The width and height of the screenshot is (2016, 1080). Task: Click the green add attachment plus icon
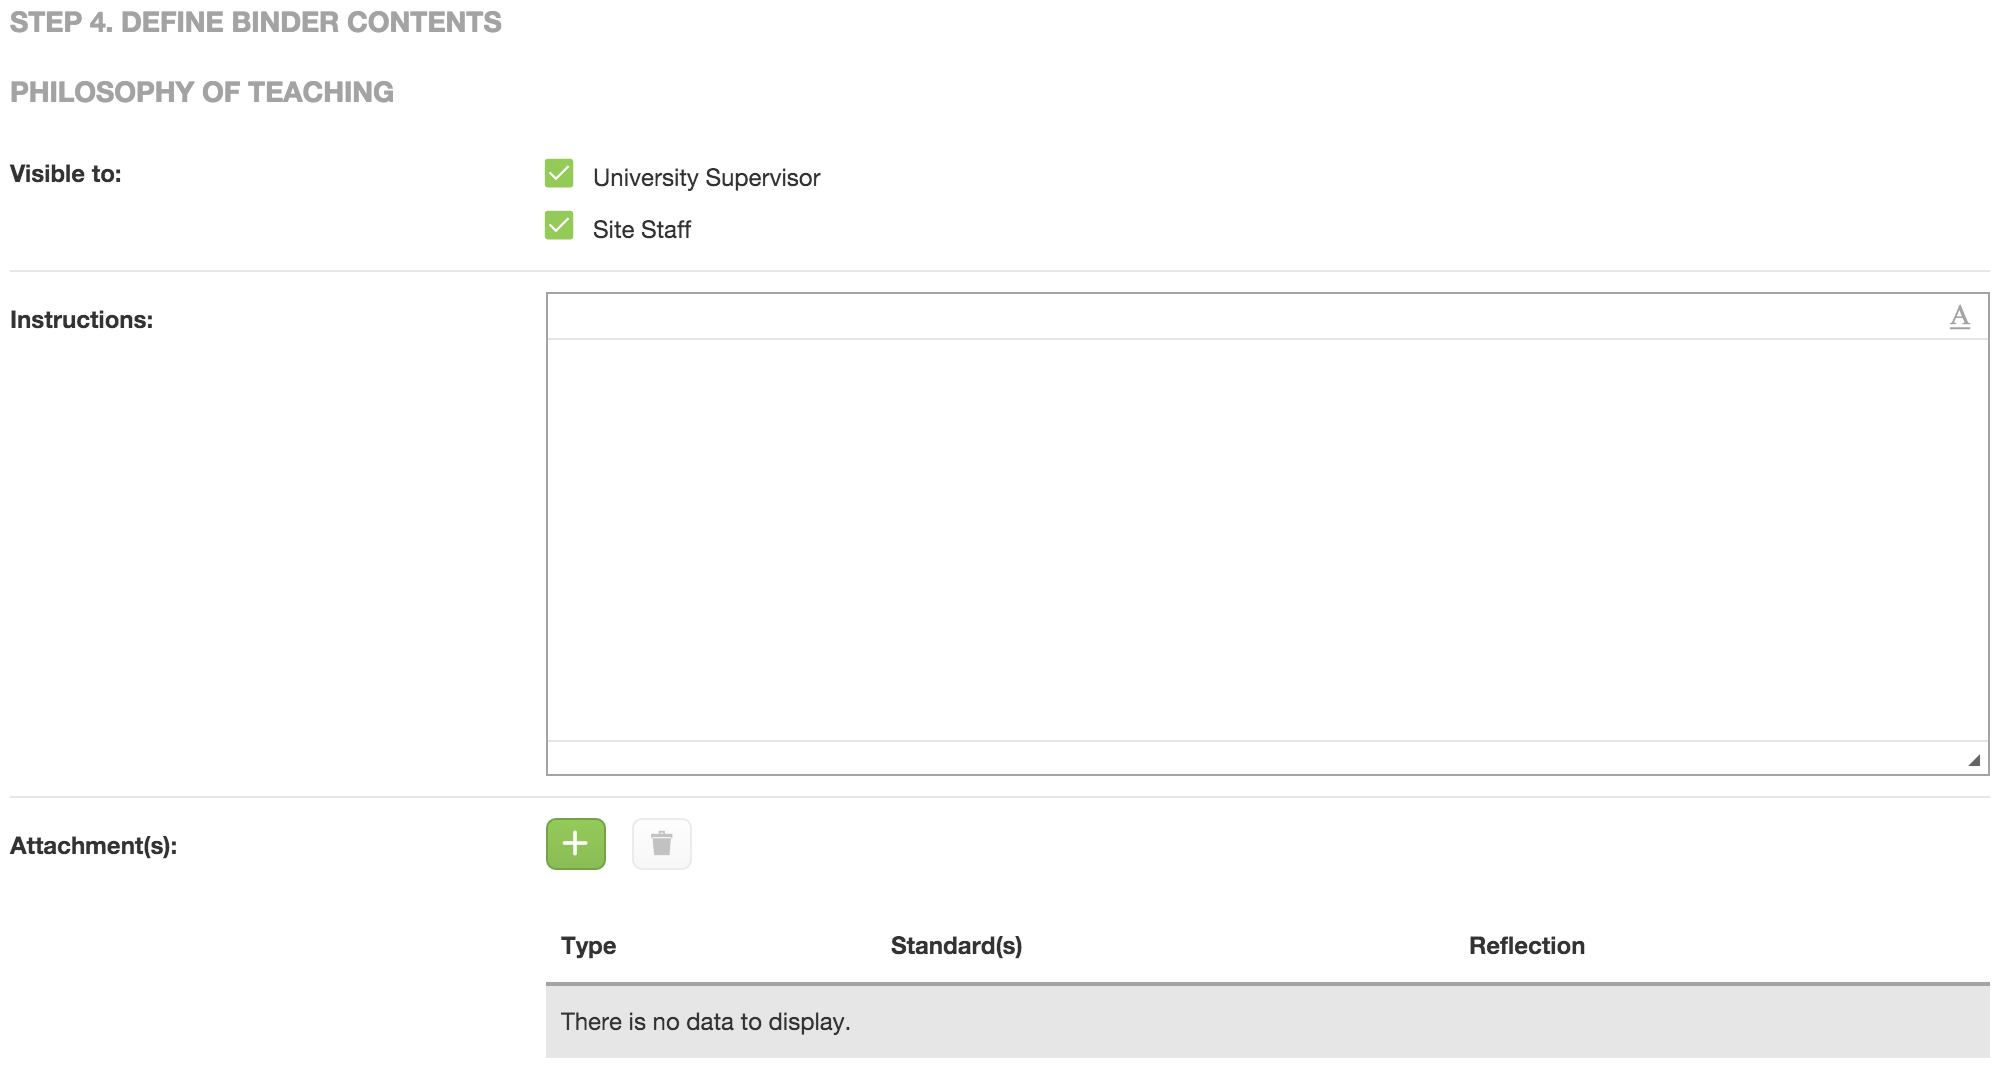575,844
